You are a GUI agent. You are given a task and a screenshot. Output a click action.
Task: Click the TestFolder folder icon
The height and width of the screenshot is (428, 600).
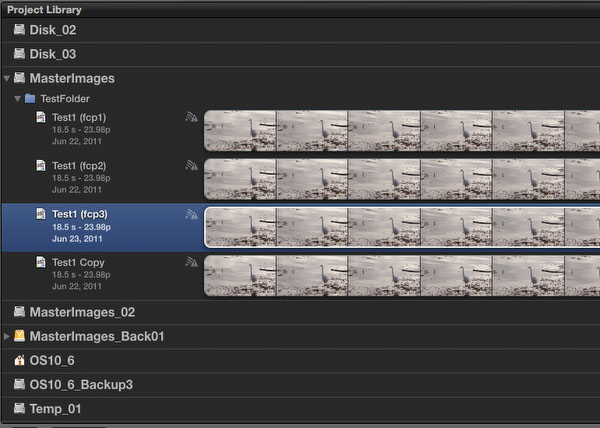[x=30, y=98]
